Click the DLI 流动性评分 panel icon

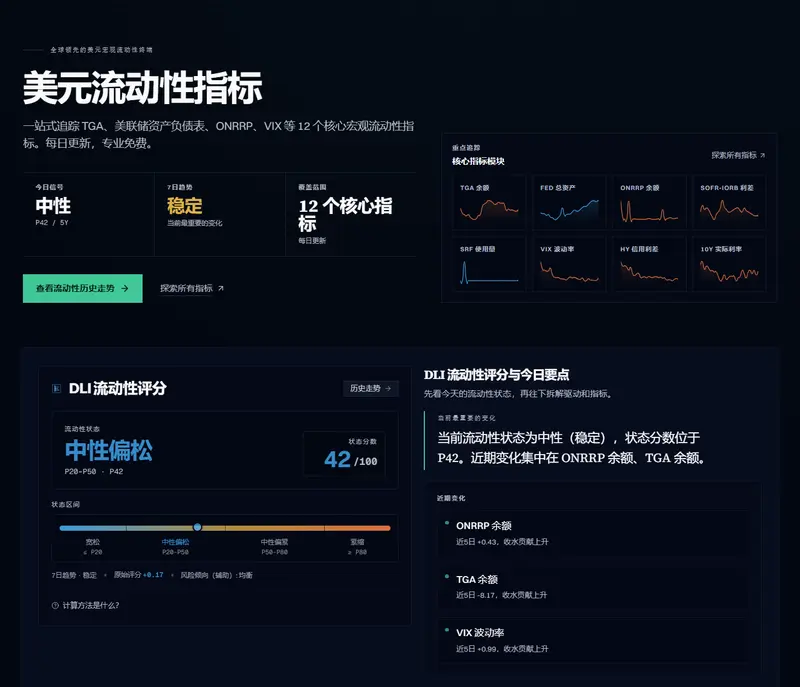[57, 389]
